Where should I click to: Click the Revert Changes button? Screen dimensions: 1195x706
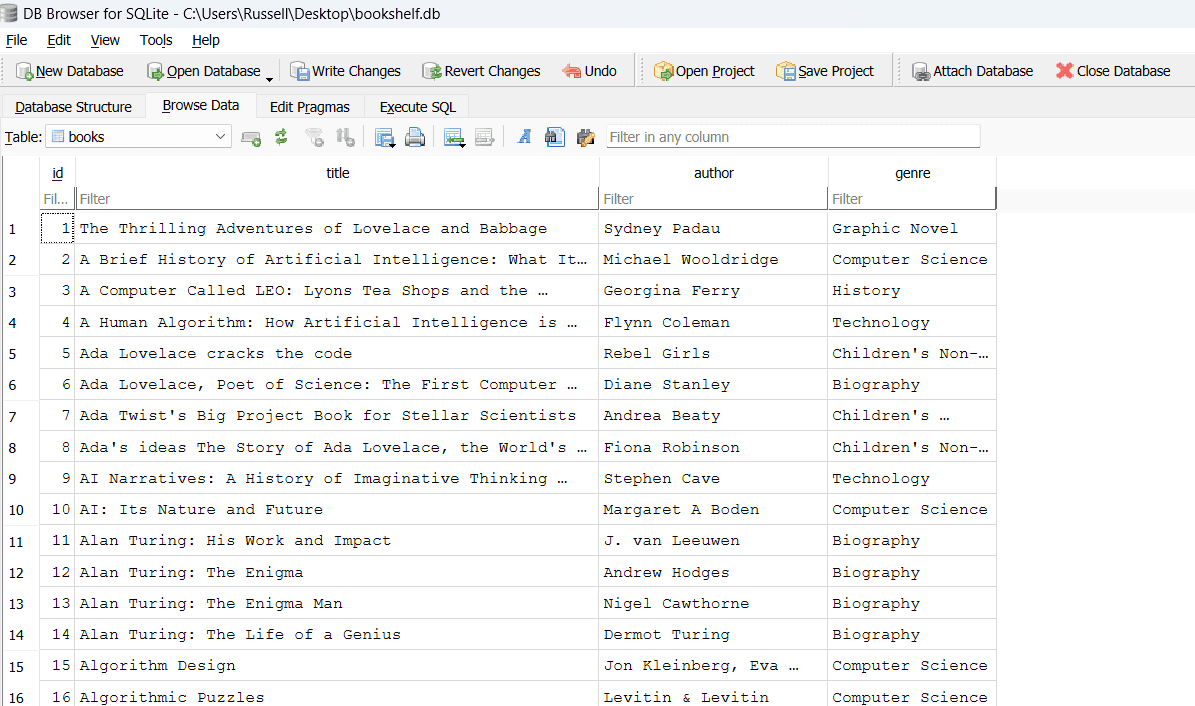(481, 71)
